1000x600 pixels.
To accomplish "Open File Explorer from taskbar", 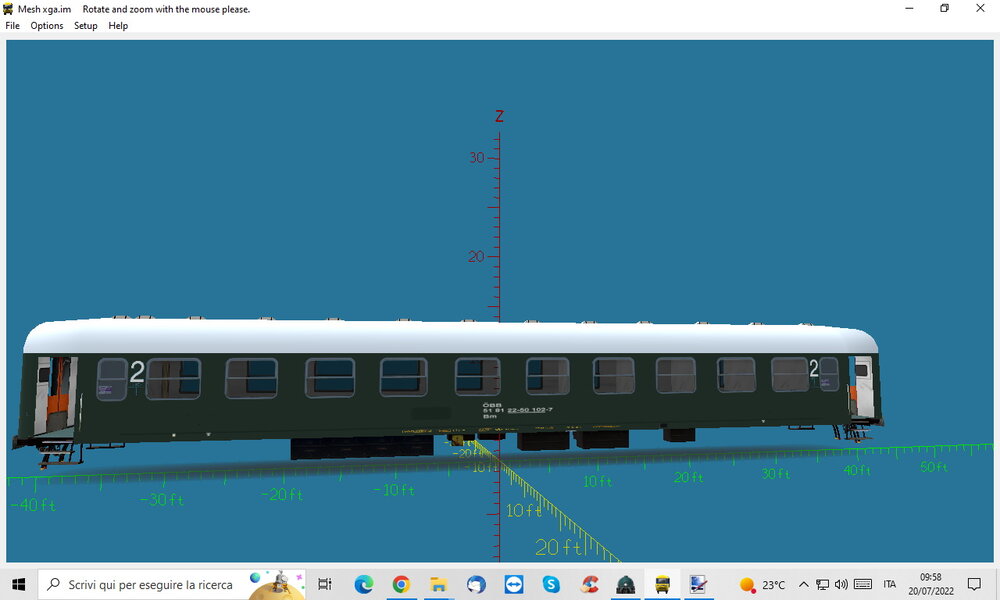I will click(x=438, y=584).
